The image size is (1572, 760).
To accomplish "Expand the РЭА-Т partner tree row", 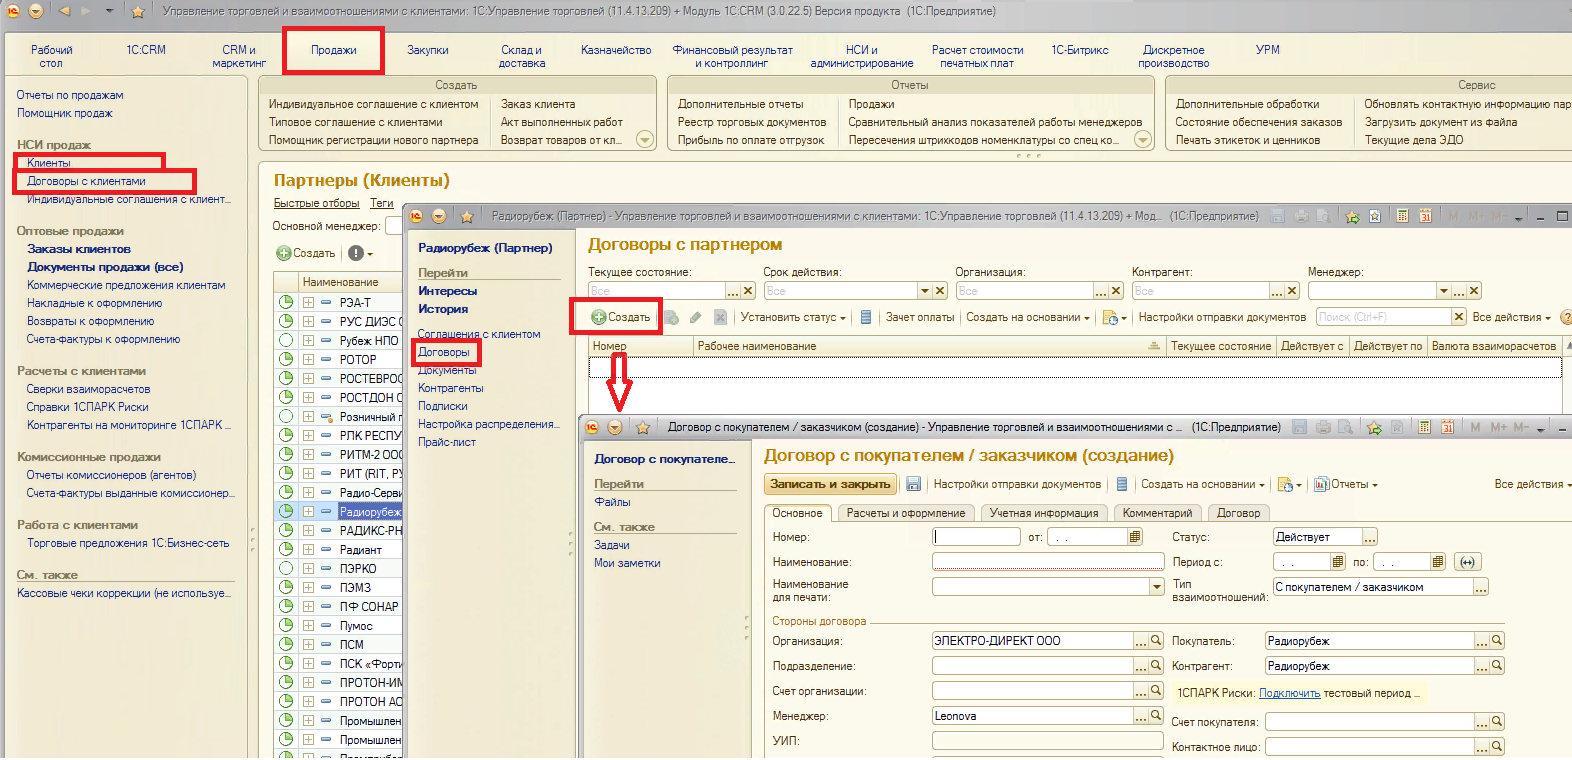I will [x=308, y=302].
